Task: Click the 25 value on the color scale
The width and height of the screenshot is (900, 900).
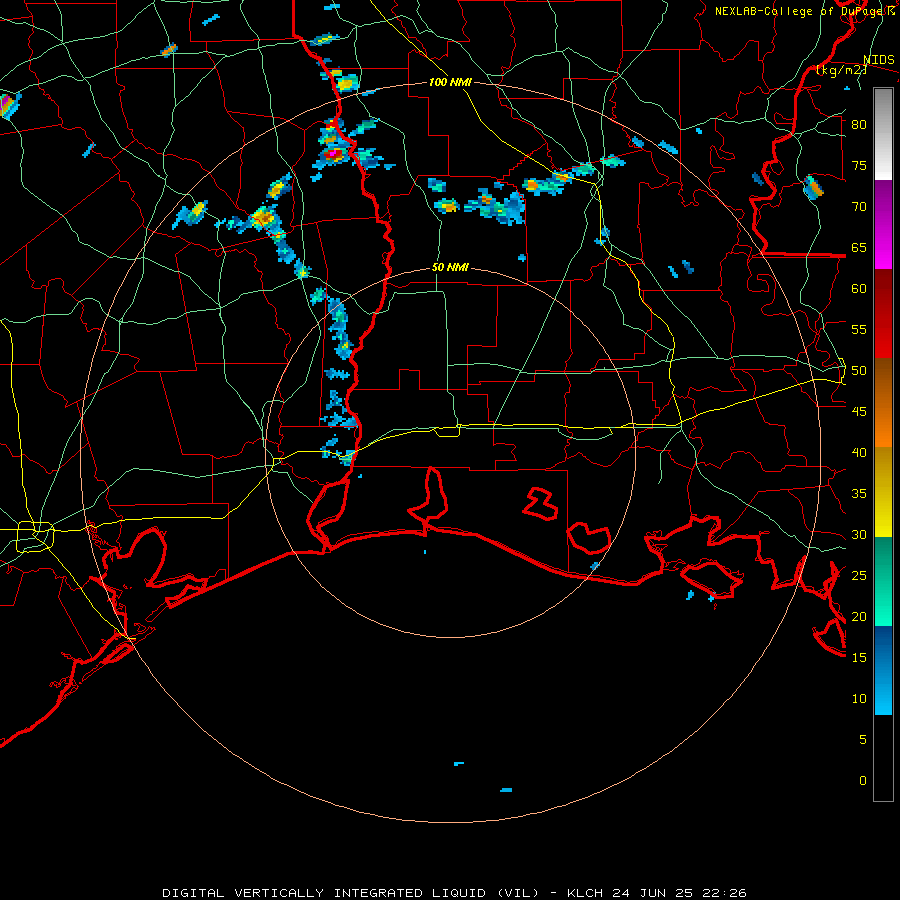Action: point(859,576)
